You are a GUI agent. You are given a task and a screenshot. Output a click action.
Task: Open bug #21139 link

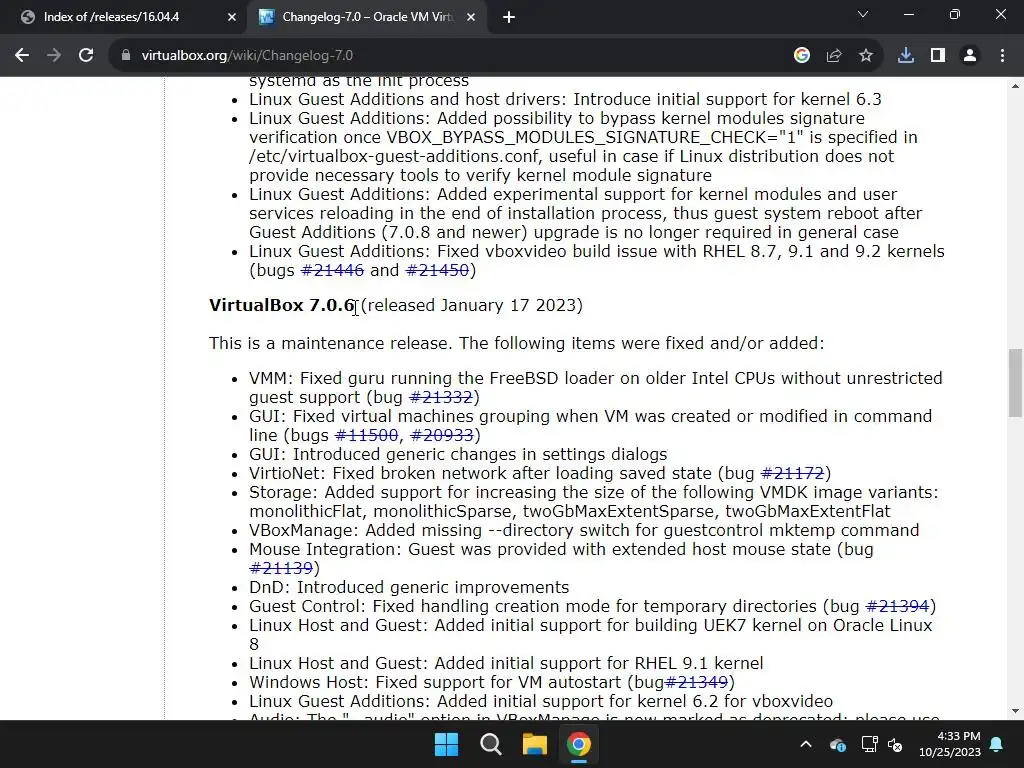281,568
